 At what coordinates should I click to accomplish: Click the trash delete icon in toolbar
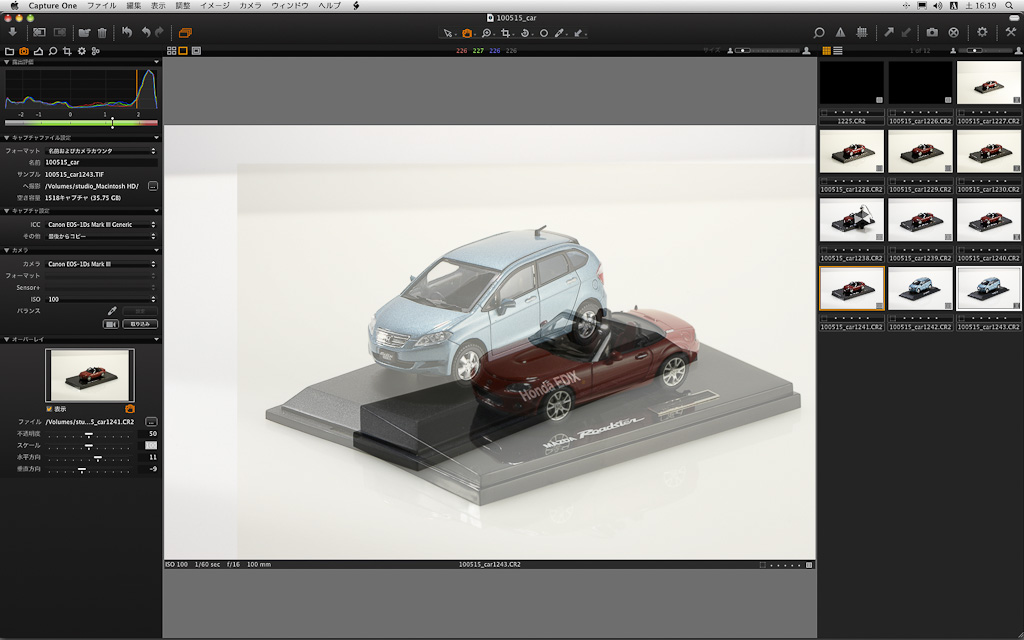[x=102, y=33]
